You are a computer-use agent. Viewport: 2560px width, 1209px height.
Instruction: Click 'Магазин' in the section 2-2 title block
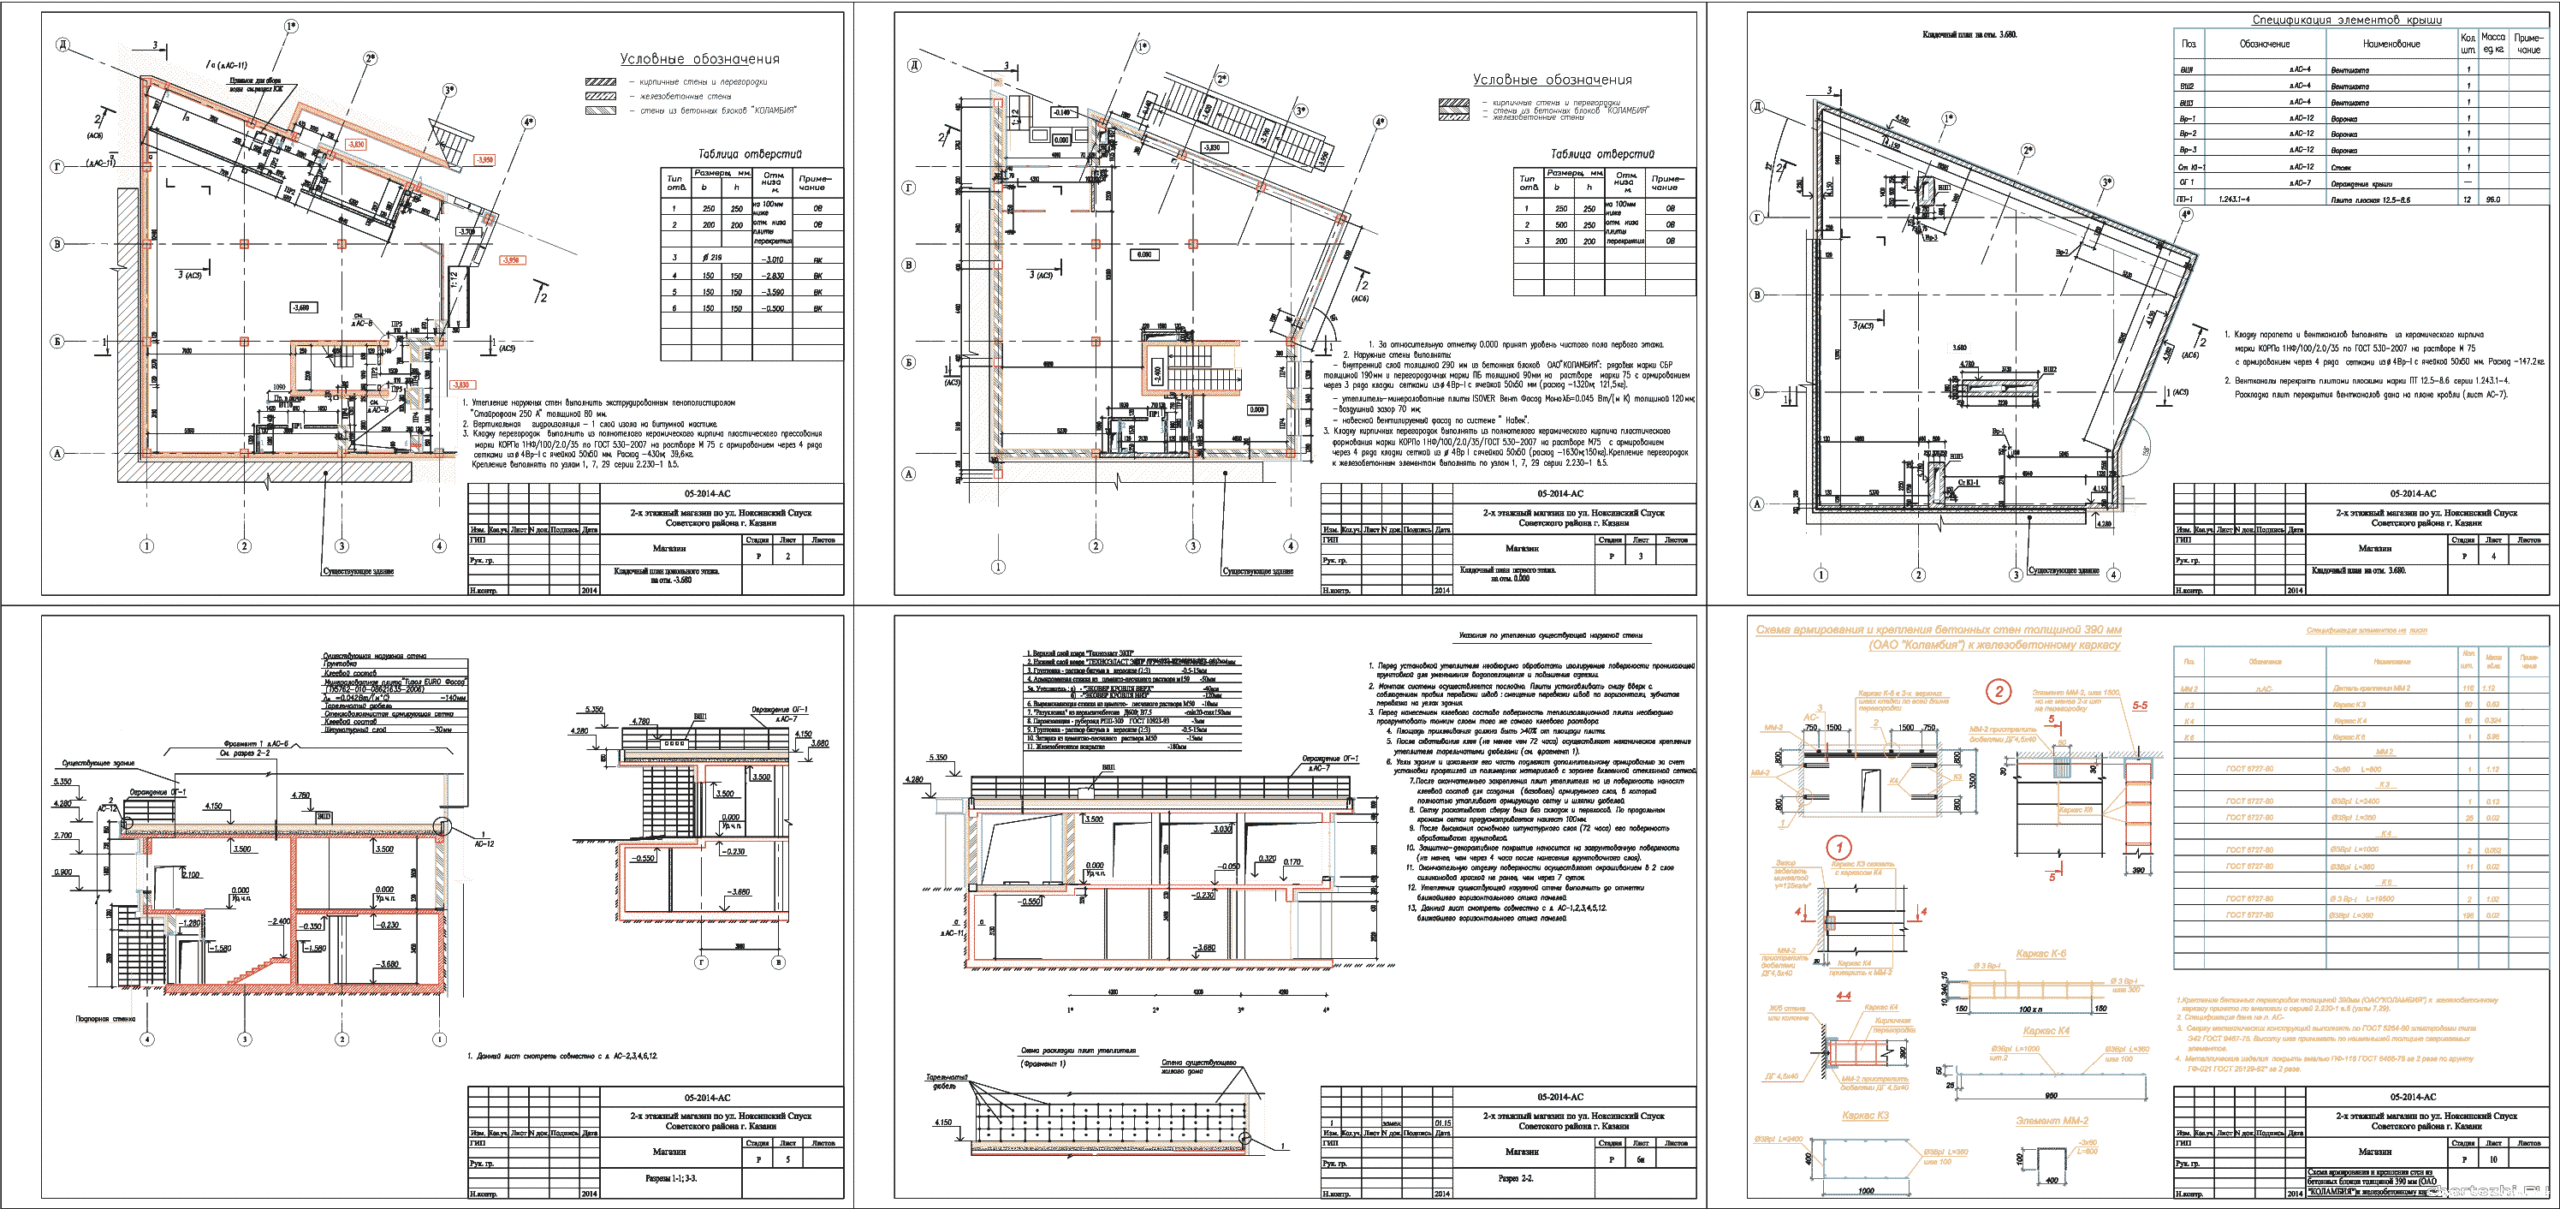point(1521,1151)
